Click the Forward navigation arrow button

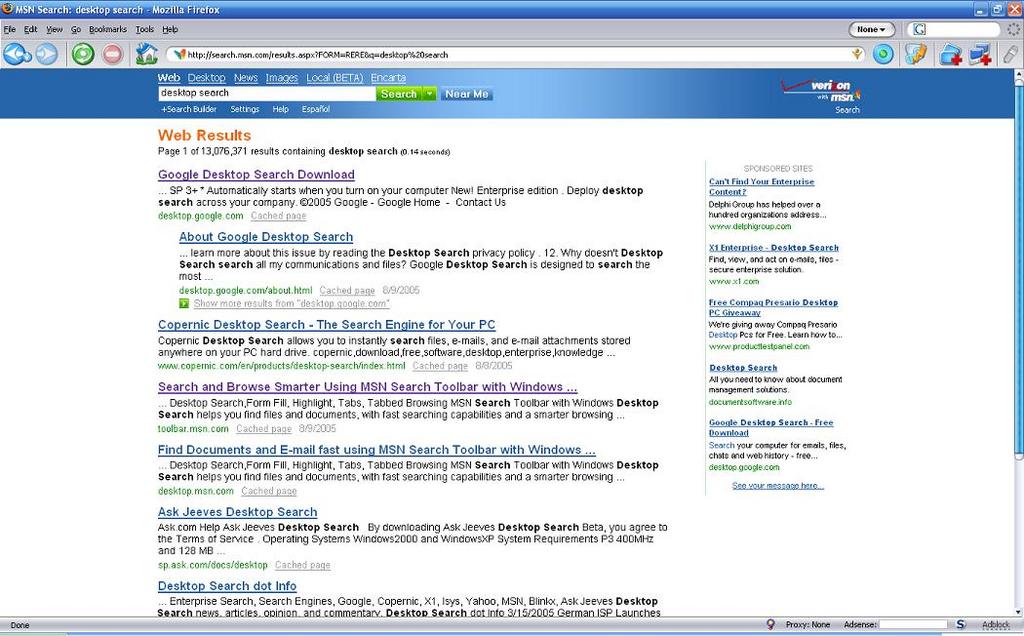tap(46, 54)
